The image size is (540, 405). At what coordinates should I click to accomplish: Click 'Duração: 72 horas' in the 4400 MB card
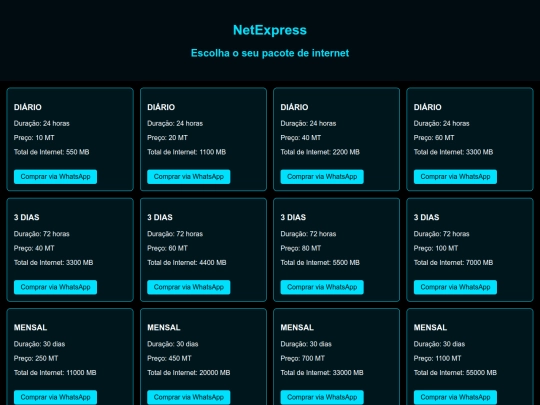[175, 234]
